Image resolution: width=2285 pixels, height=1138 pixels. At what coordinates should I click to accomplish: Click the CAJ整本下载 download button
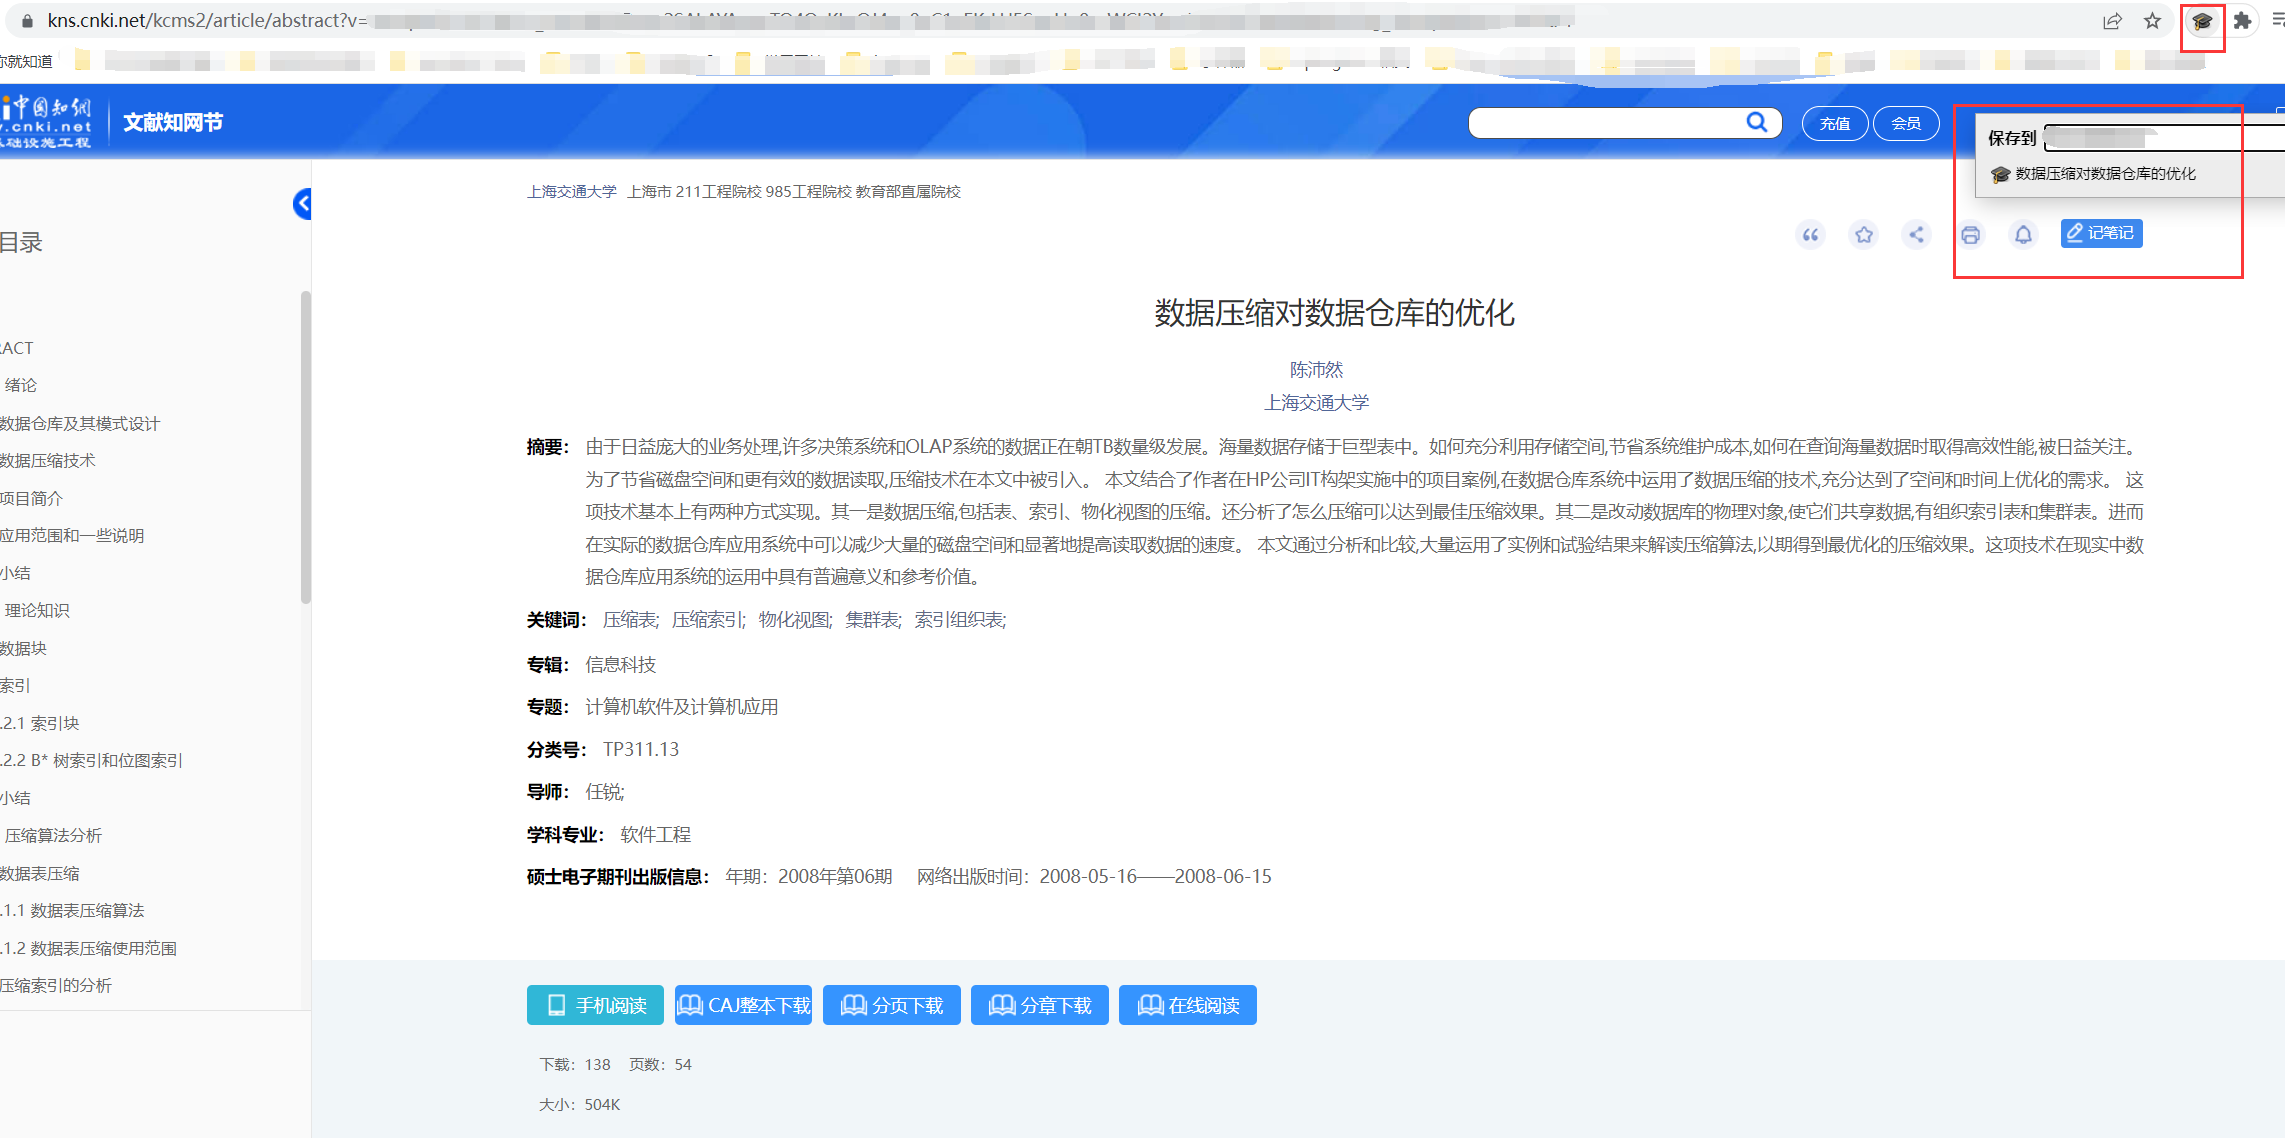pyautogui.click(x=743, y=1005)
